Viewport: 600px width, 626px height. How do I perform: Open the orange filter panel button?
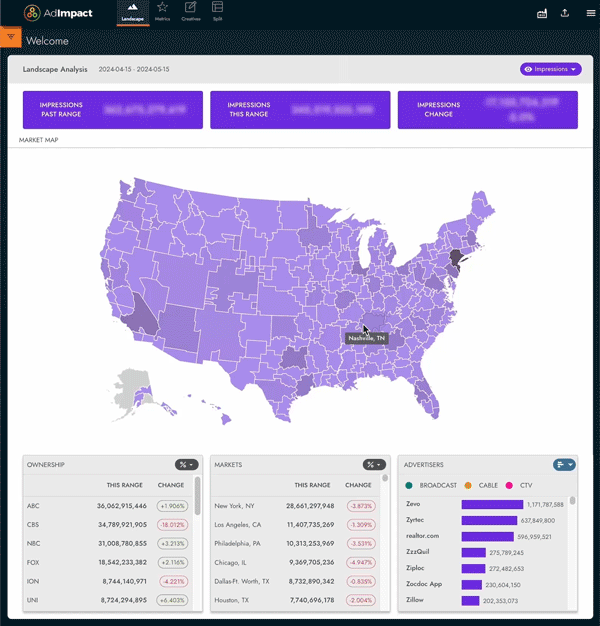click(x=11, y=37)
